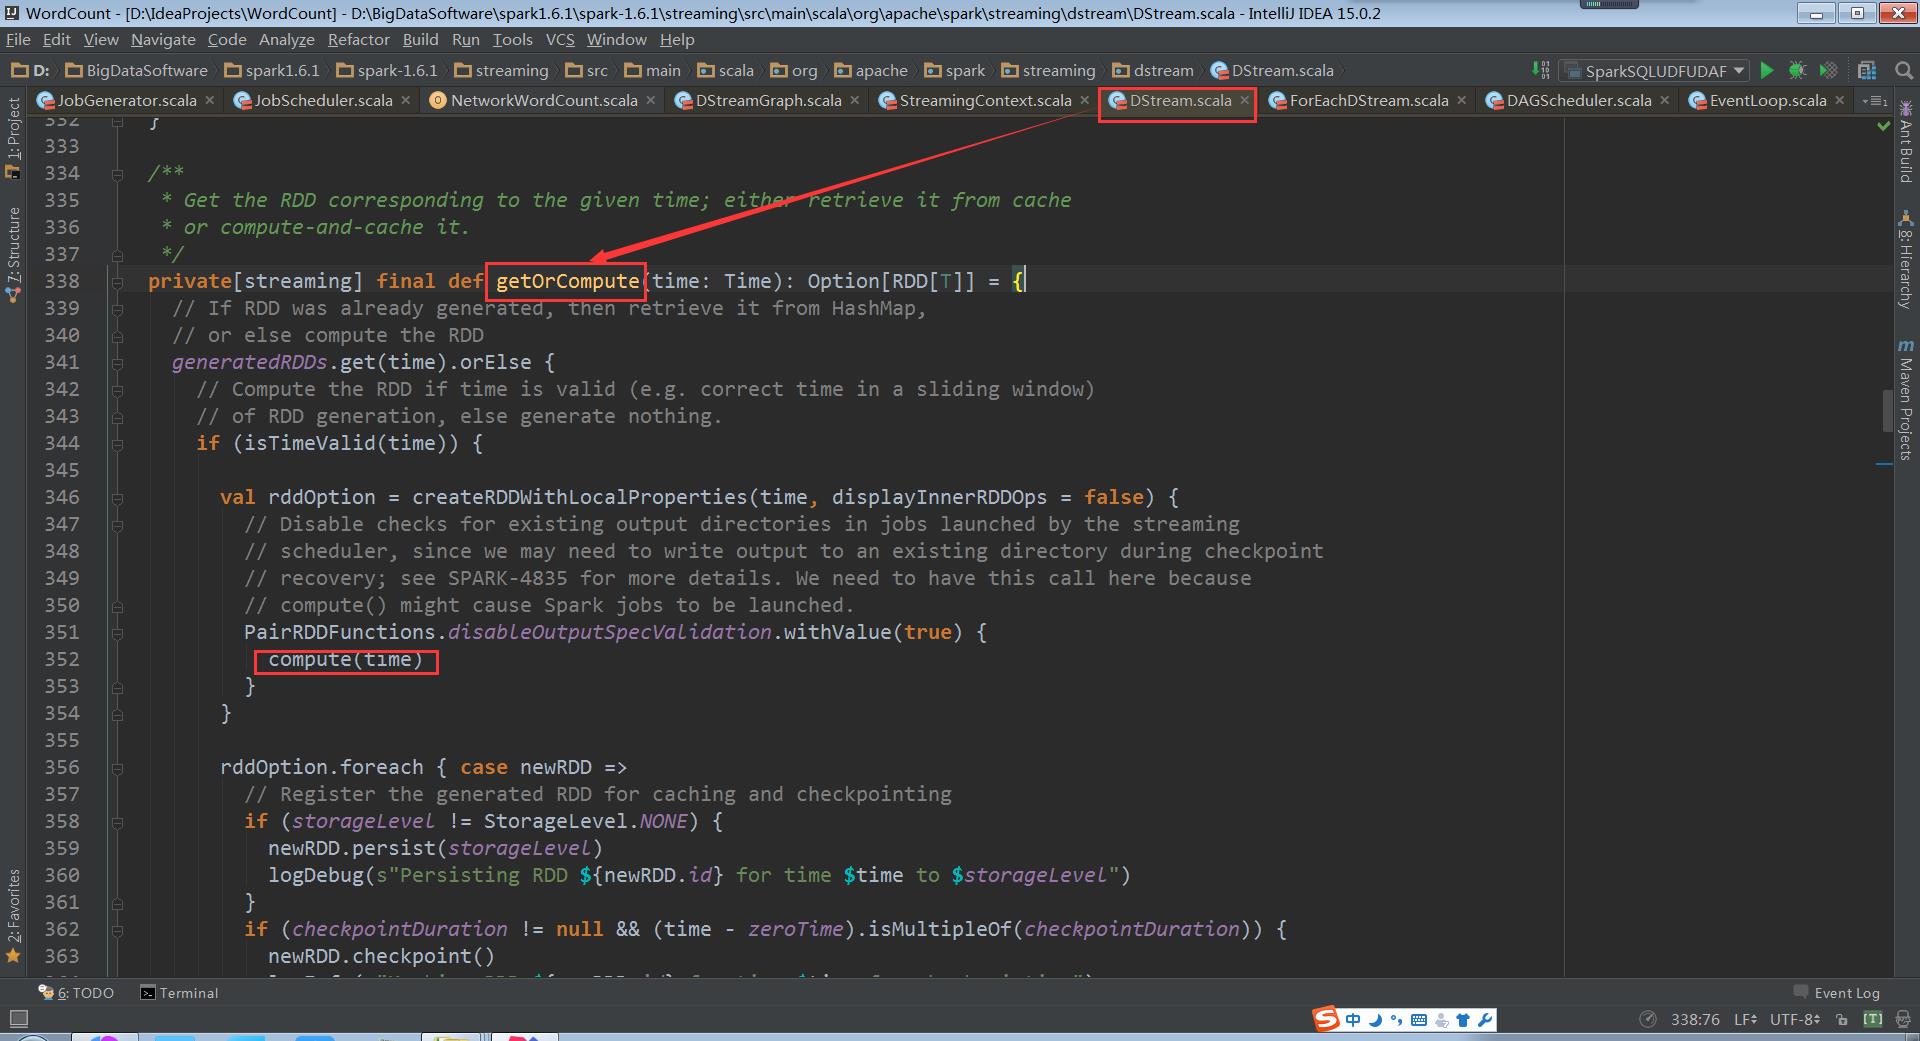Click dstream breadcrumb folder
Viewport: 1920px width, 1041px height.
(1153, 70)
